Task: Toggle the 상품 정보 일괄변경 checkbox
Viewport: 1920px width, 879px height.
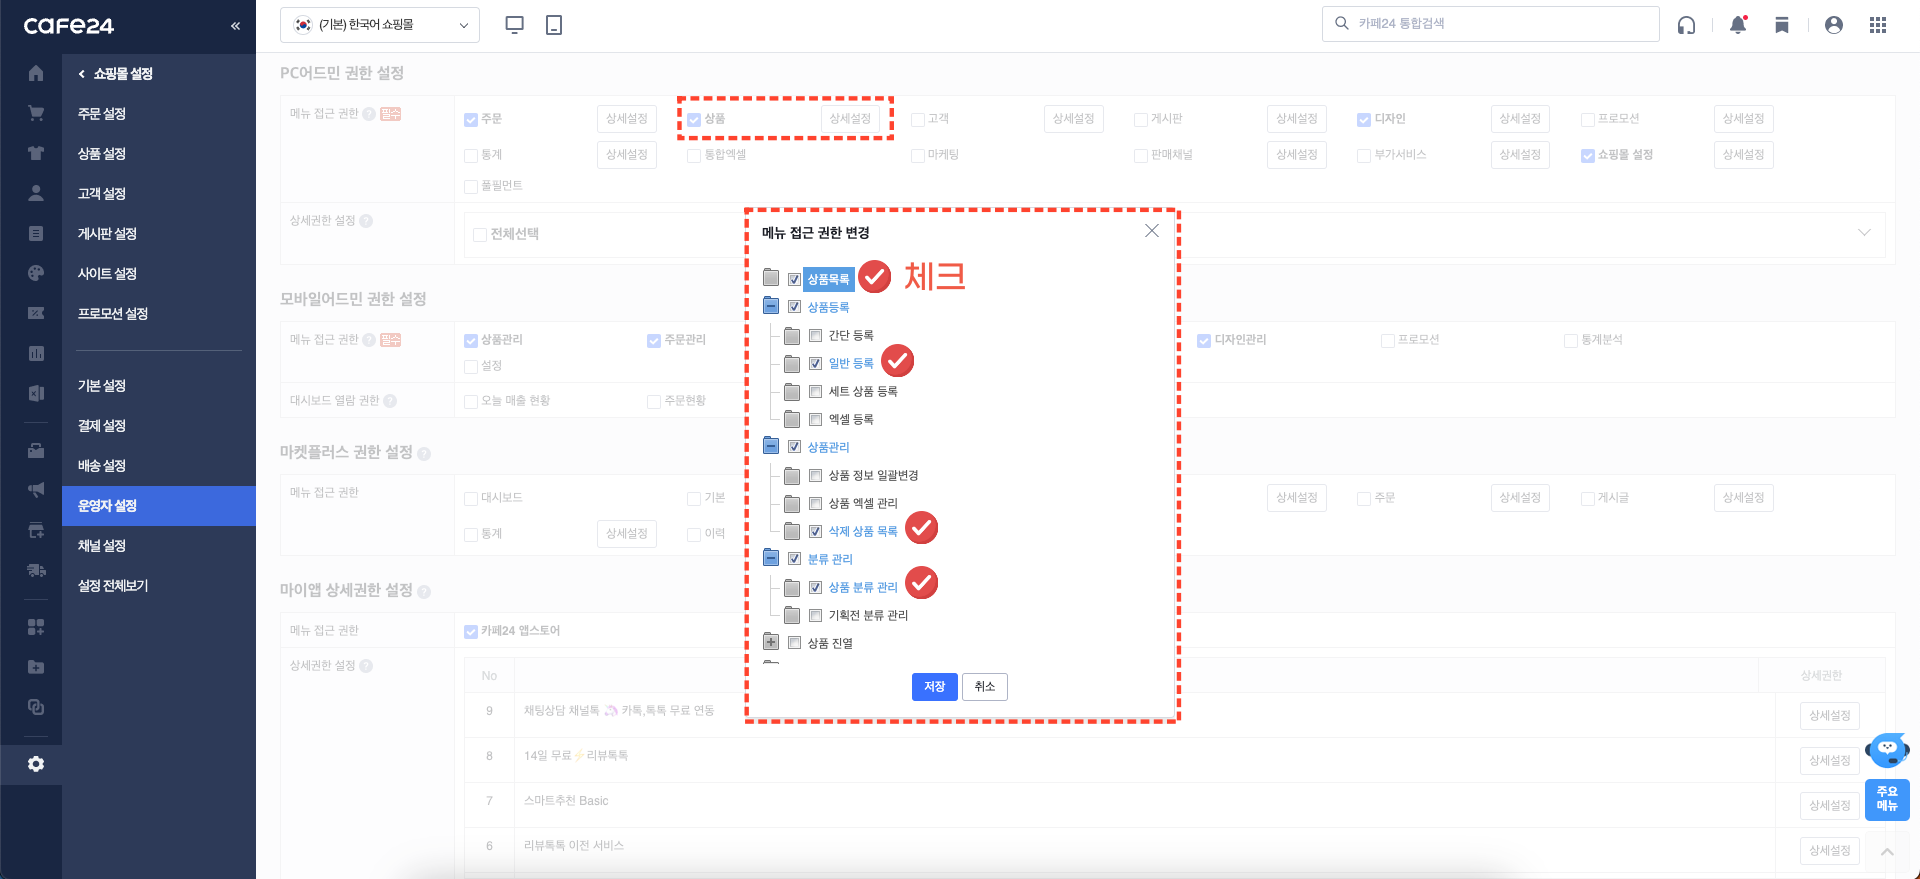Action: 815,476
